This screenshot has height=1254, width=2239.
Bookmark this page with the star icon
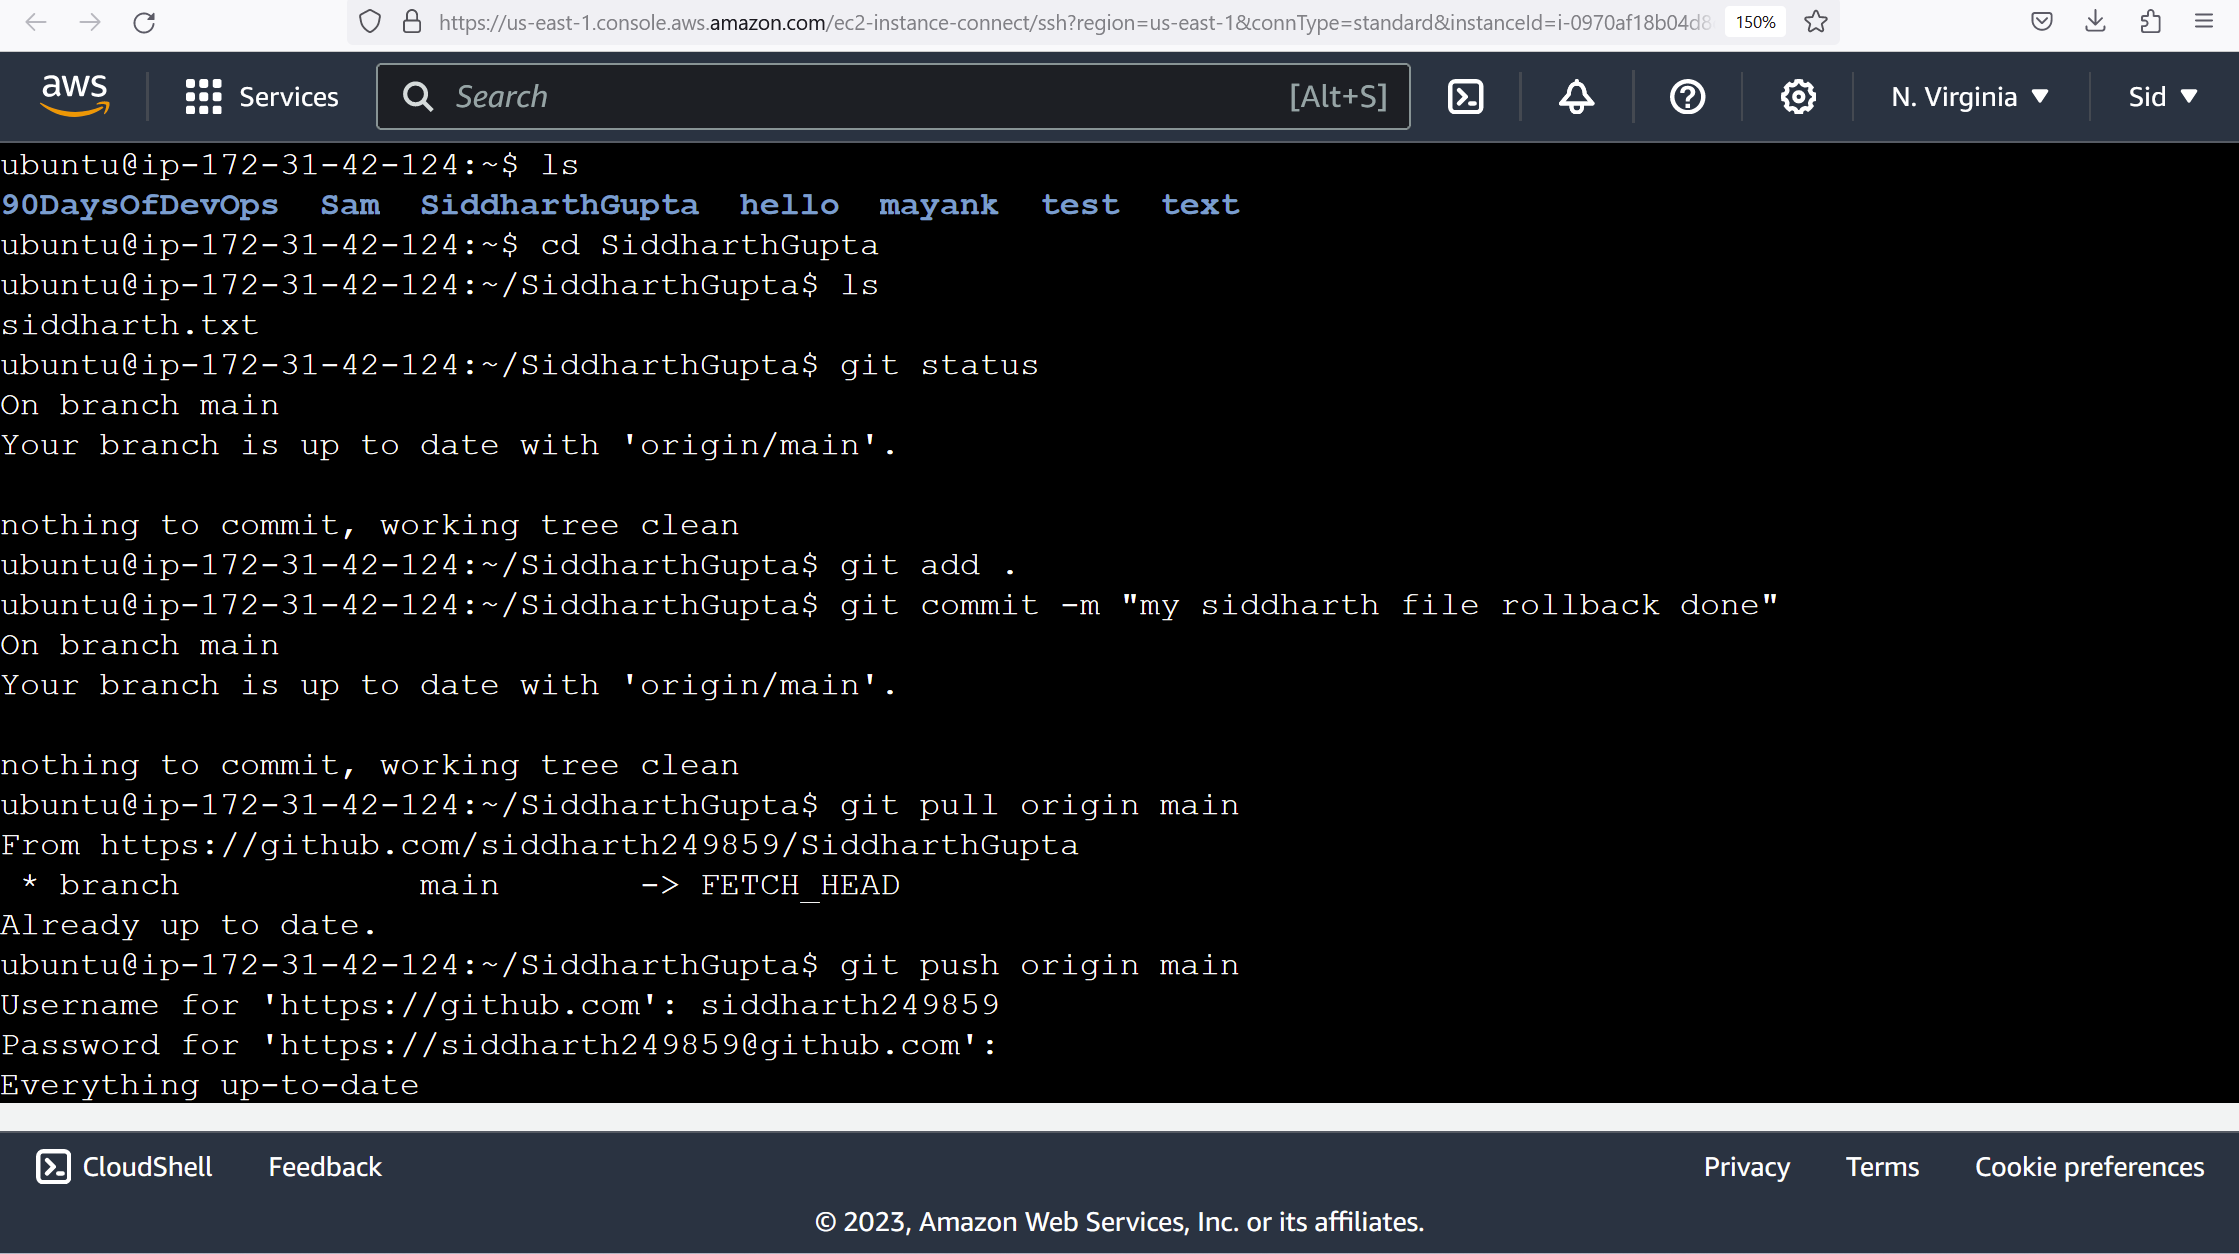point(1817,22)
